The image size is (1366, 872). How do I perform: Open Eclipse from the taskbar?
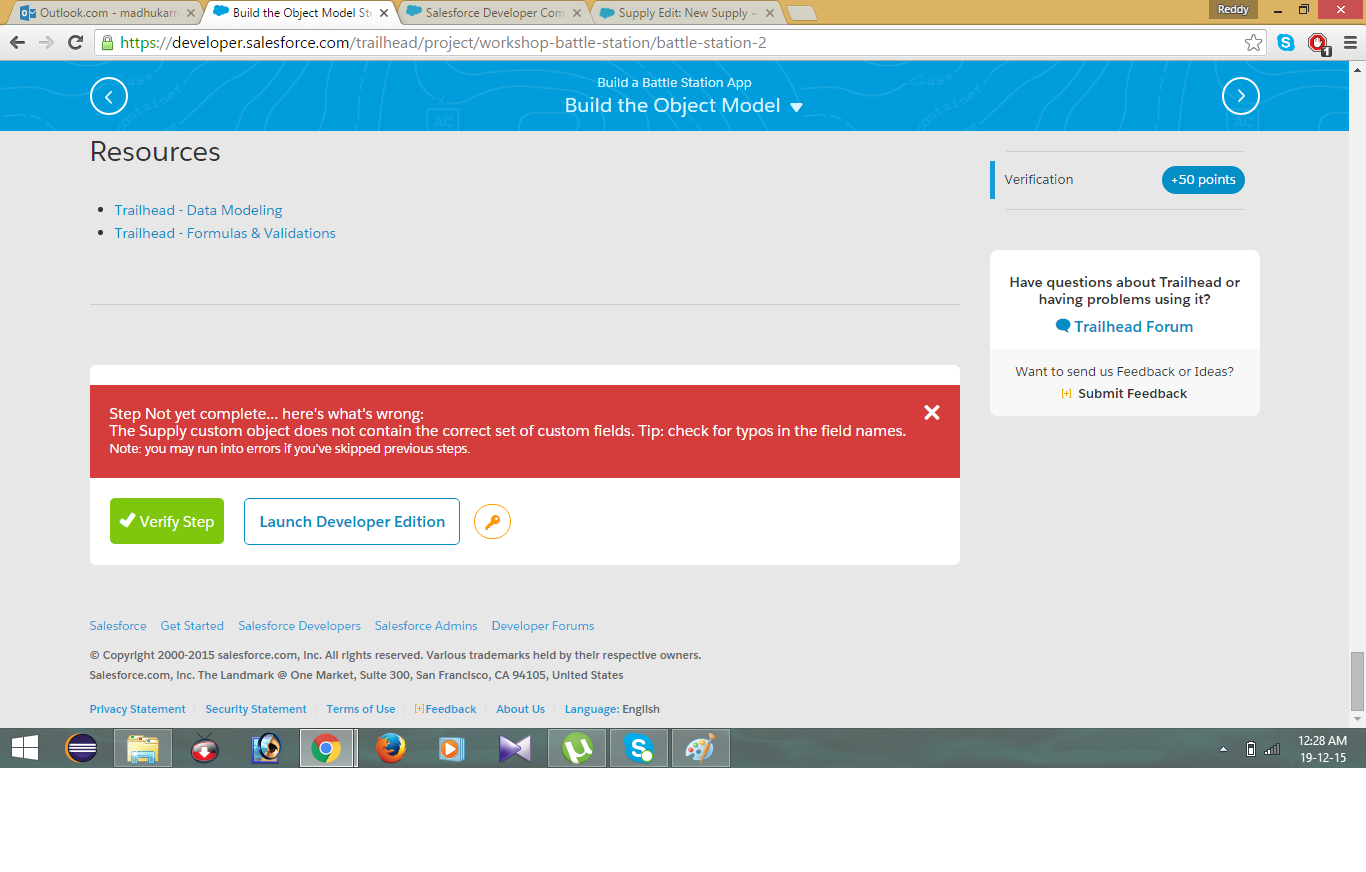(x=81, y=748)
